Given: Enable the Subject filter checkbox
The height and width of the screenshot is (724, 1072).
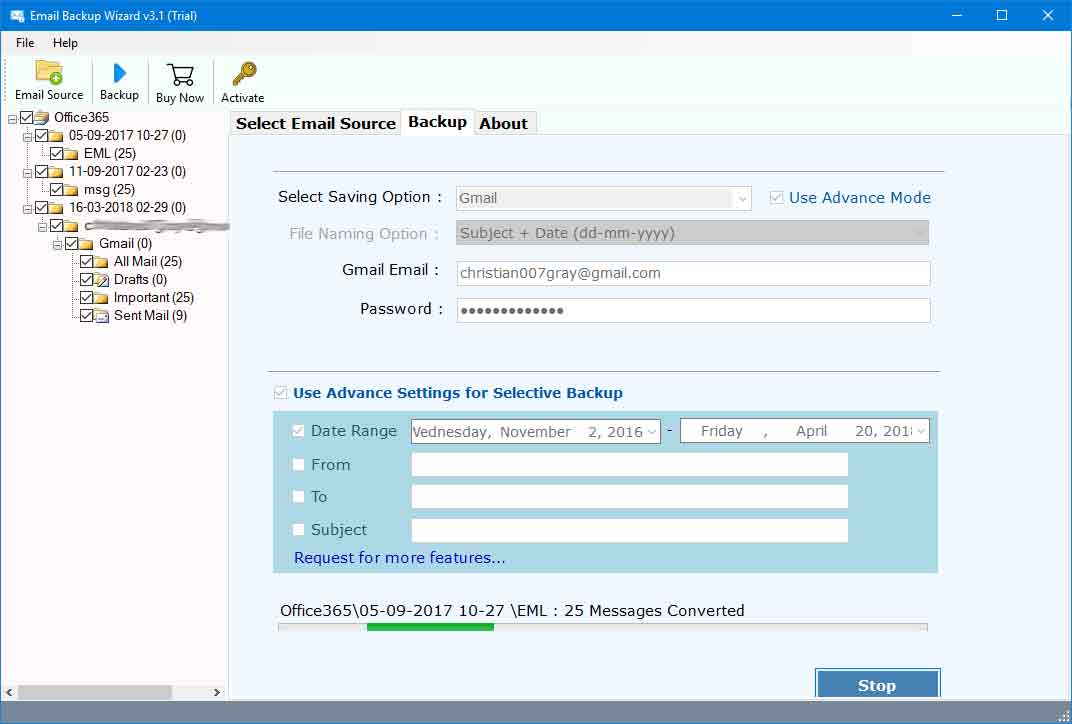Looking at the screenshot, I should point(299,530).
